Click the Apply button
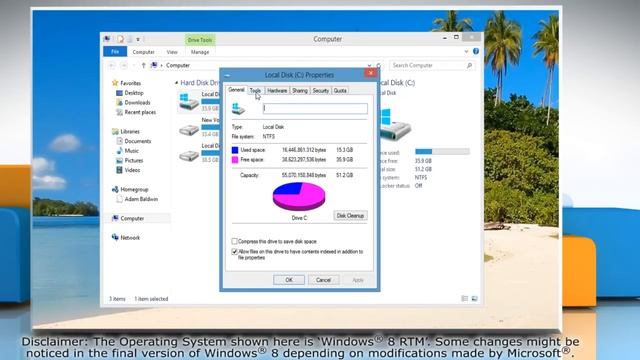The width and height of the screenshot is (640, 360). 358,280
